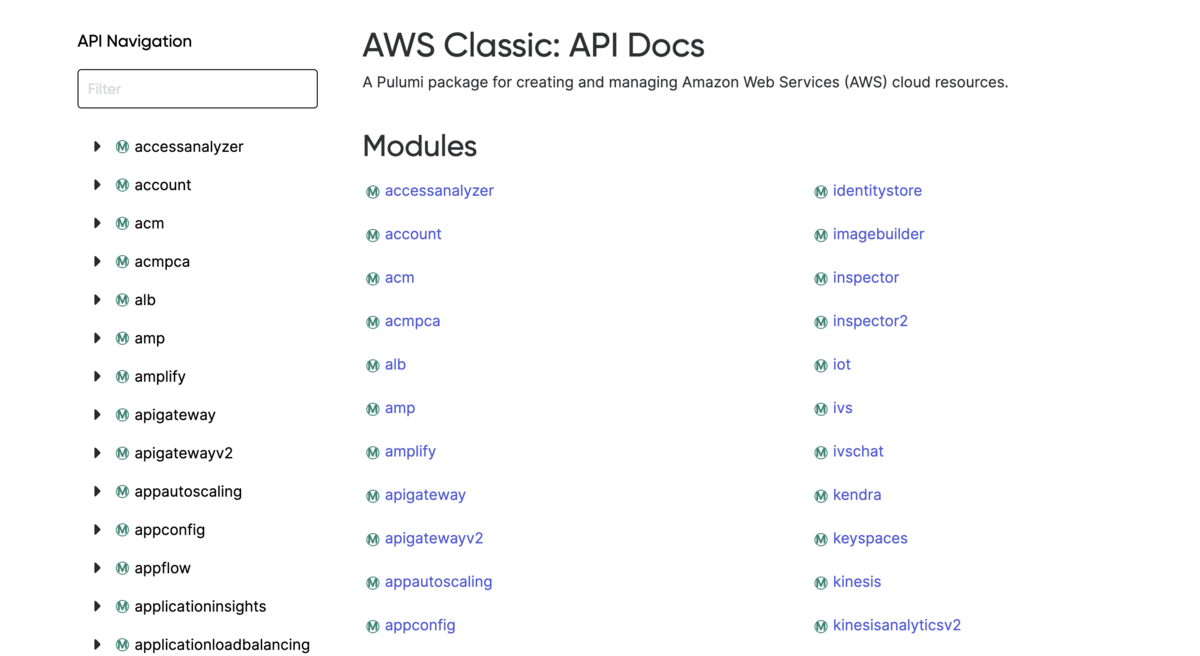Click module icon beside alb in sidebar
The height and width of the screenshot is (656, 1200).
click(x=122, y=300)
